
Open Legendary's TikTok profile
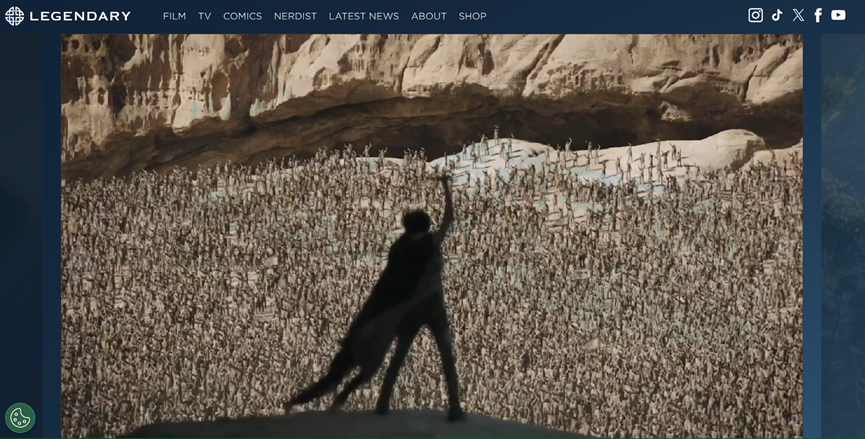pyautogui.click(x=777, y=15)
